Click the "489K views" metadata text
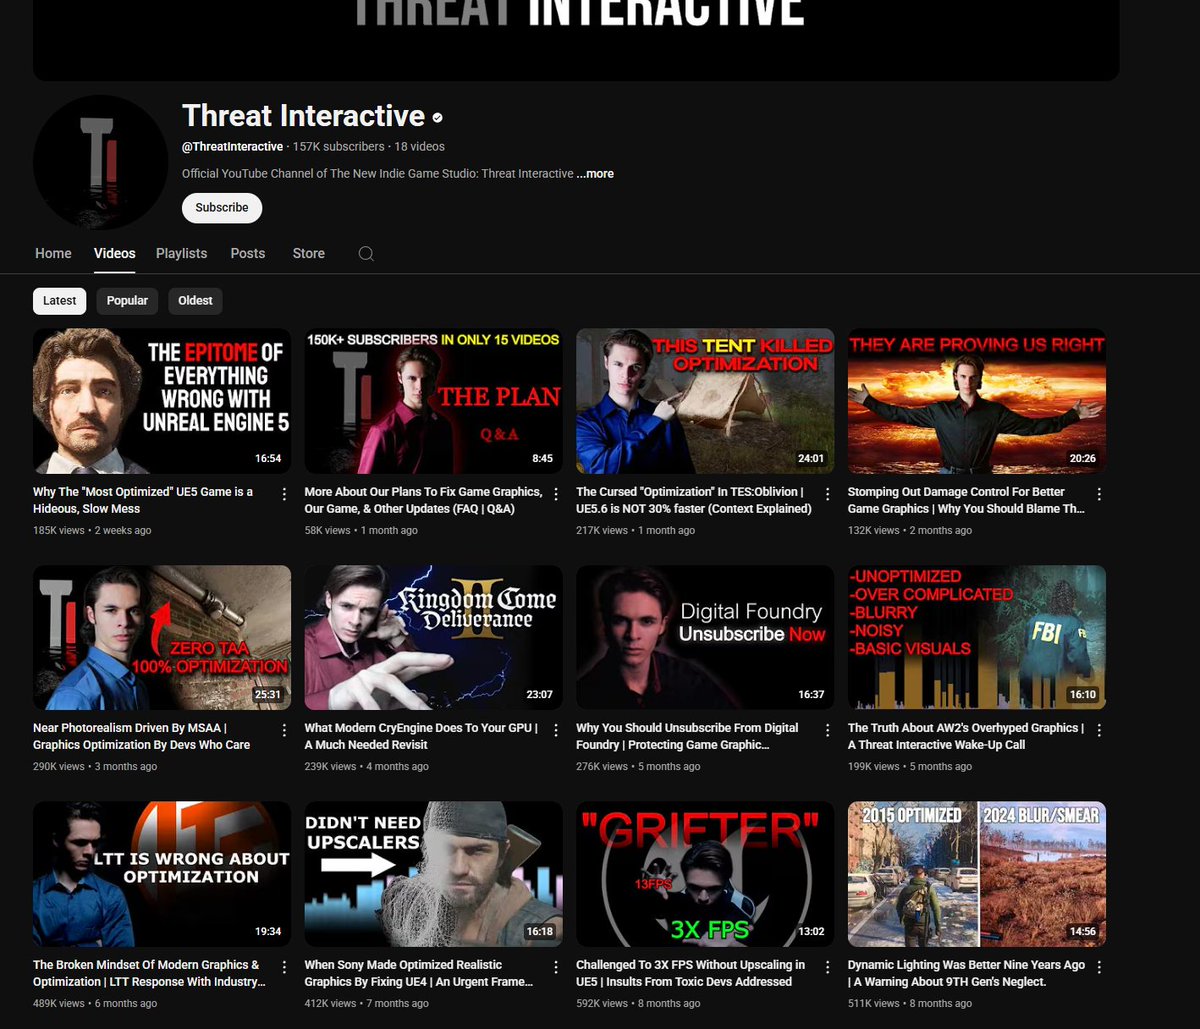The image size is (1200, 1029). point(59,1003)
